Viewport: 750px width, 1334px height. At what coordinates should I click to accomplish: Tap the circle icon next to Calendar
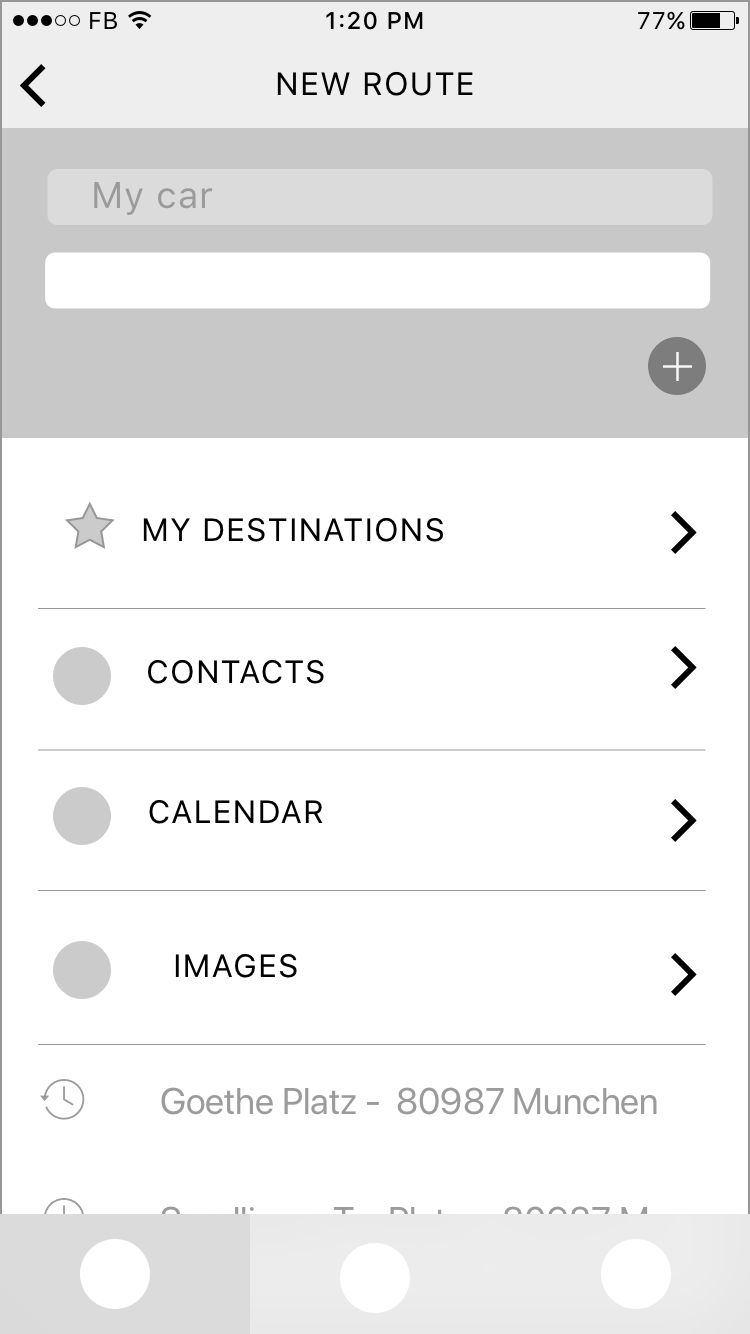tap(81, 816)
